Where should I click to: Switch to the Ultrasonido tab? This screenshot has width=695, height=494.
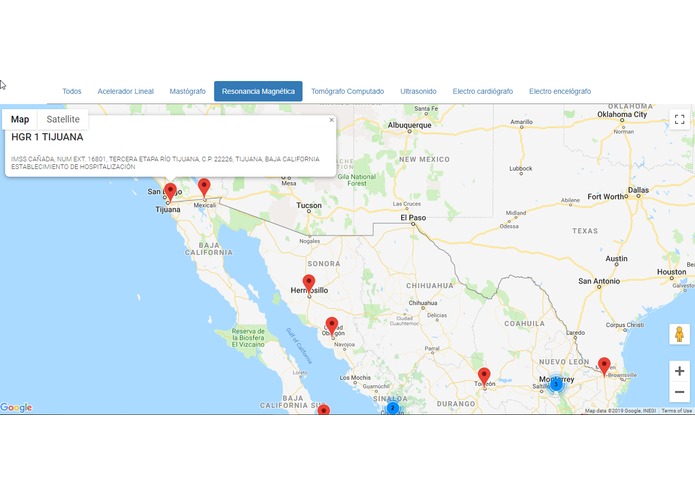(x=418, y=91)
